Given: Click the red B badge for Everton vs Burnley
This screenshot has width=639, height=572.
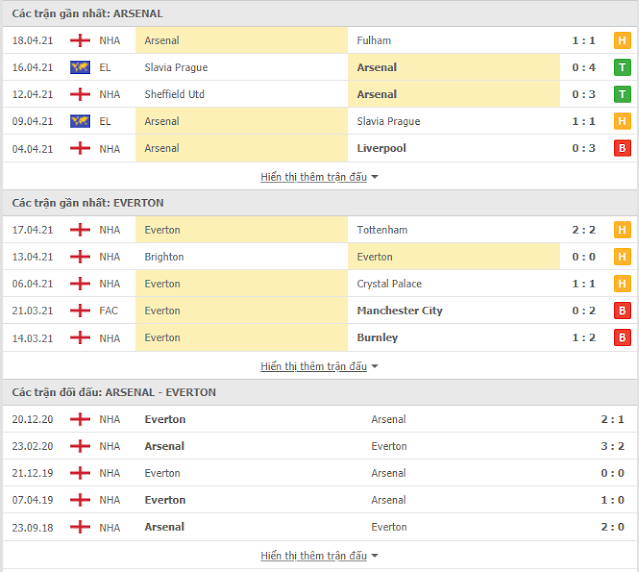Looking at the screenshot, I should tap(622, 337).
